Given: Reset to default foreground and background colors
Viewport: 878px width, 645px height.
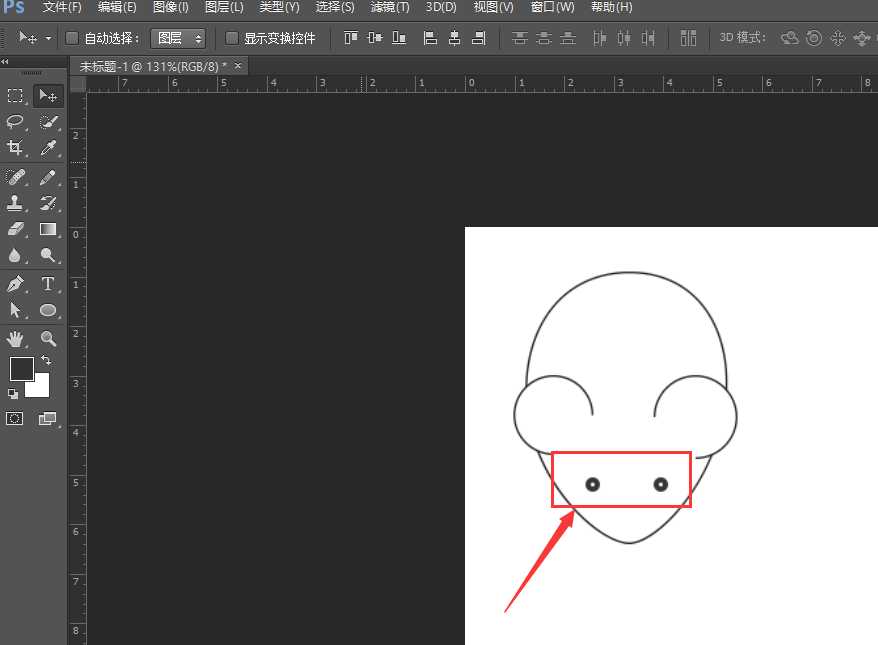Looking at the screenshot, I should point(13,394).
